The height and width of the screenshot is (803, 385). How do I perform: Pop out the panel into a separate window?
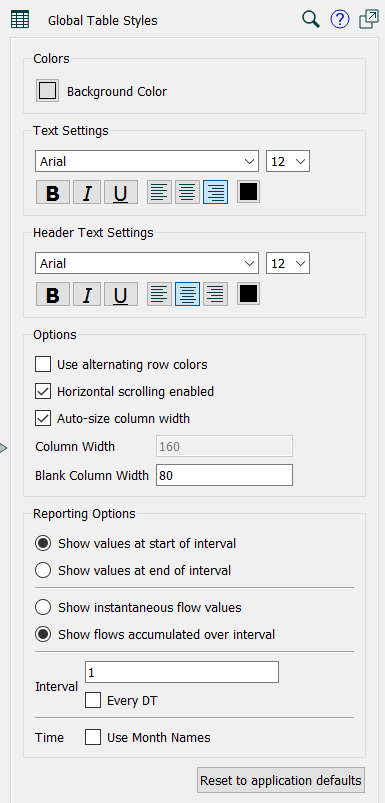[369, 20]
